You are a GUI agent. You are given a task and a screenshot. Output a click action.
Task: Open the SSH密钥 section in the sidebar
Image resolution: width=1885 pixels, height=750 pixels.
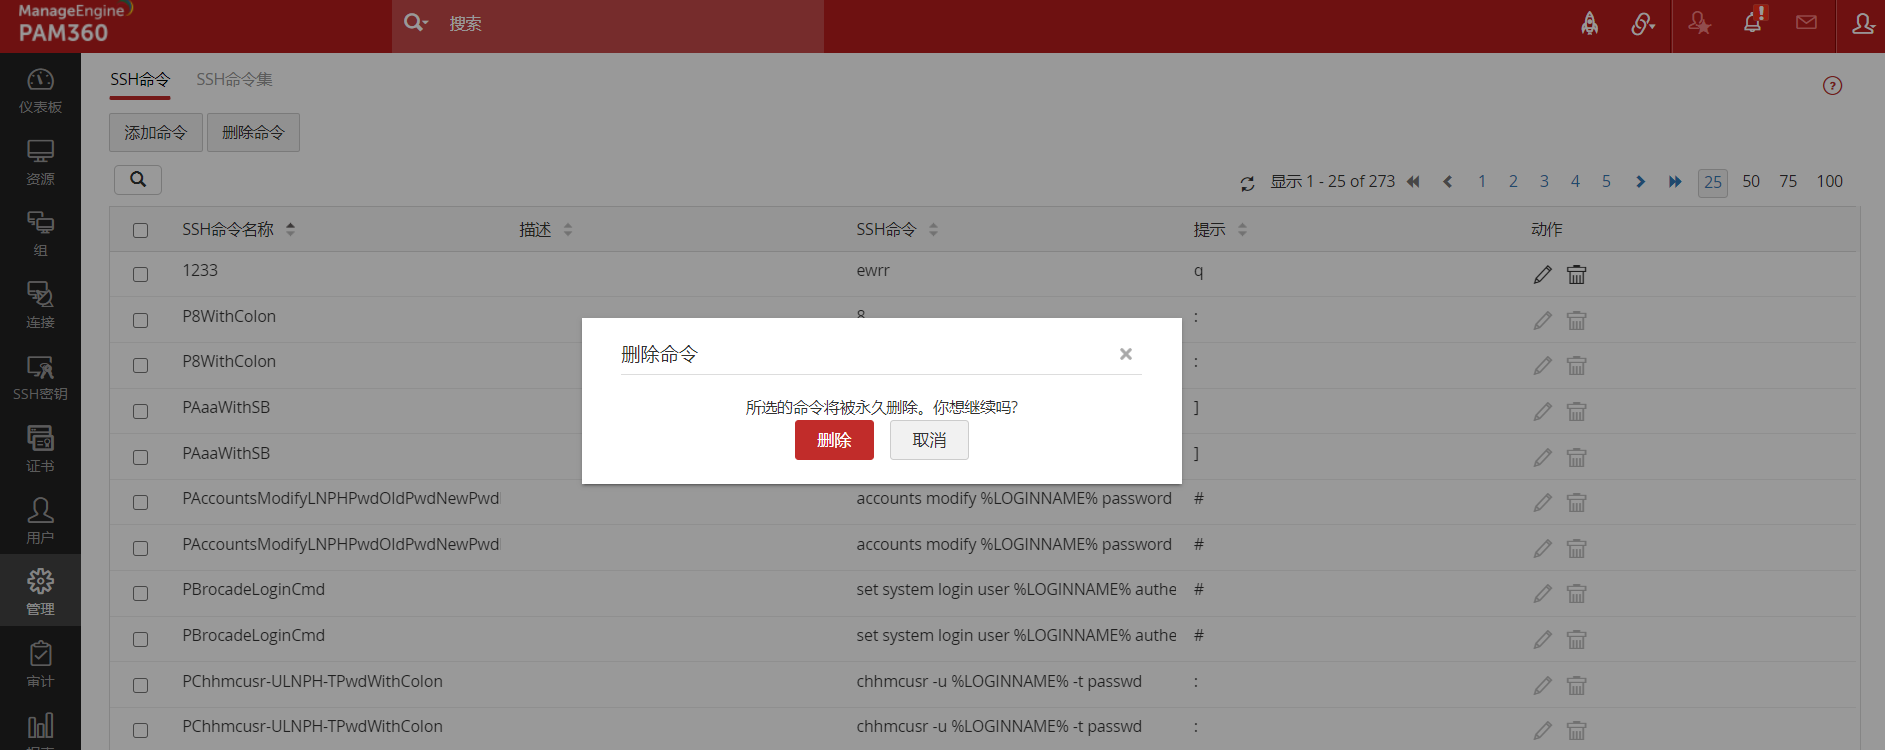tap(40, 377)
